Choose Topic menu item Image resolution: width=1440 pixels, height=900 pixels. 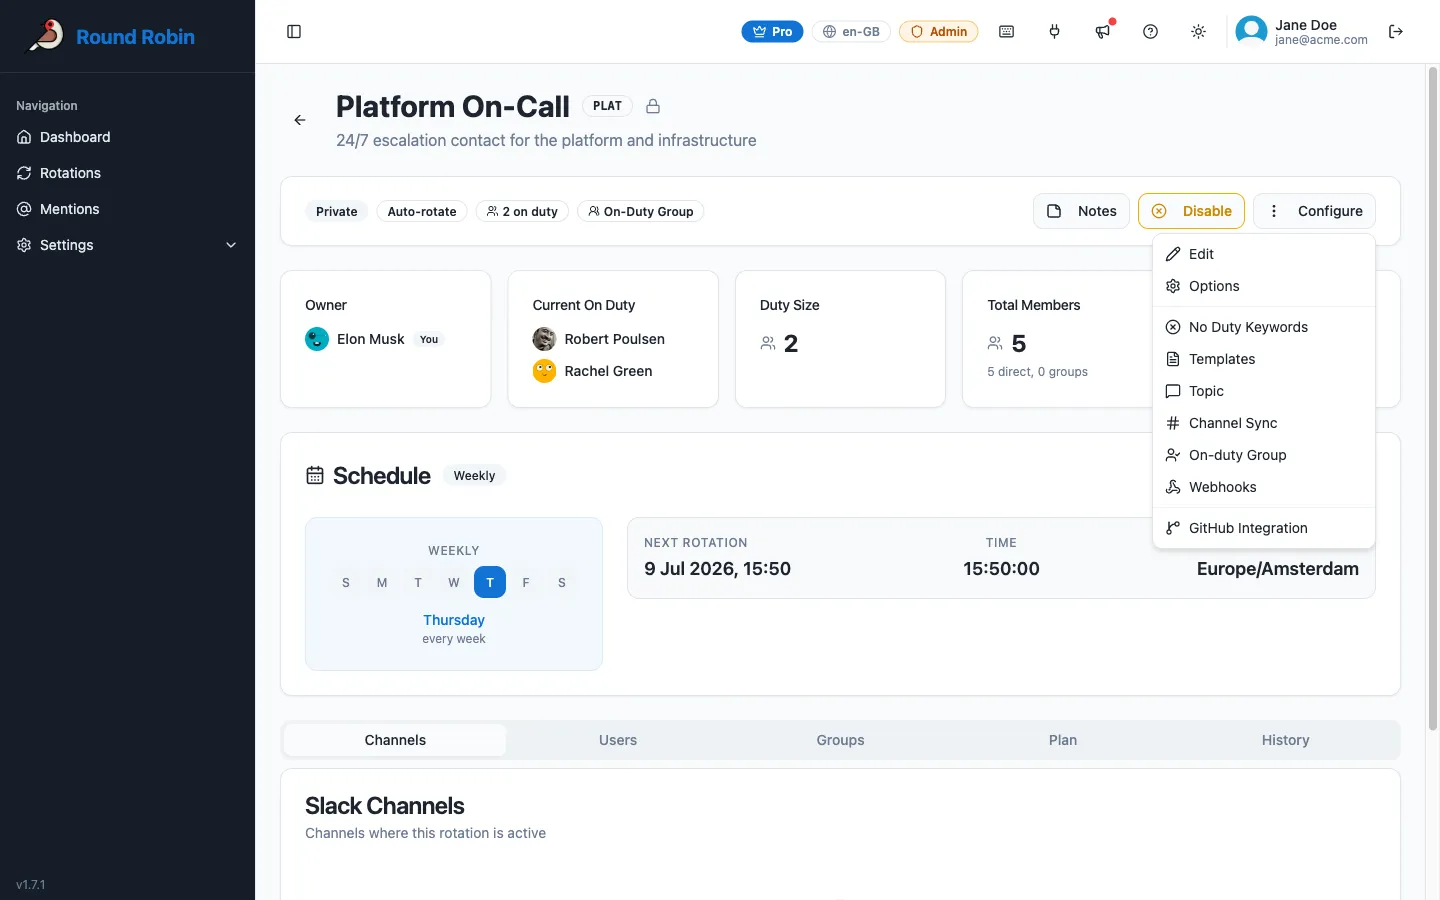[x=1264, y=391]
